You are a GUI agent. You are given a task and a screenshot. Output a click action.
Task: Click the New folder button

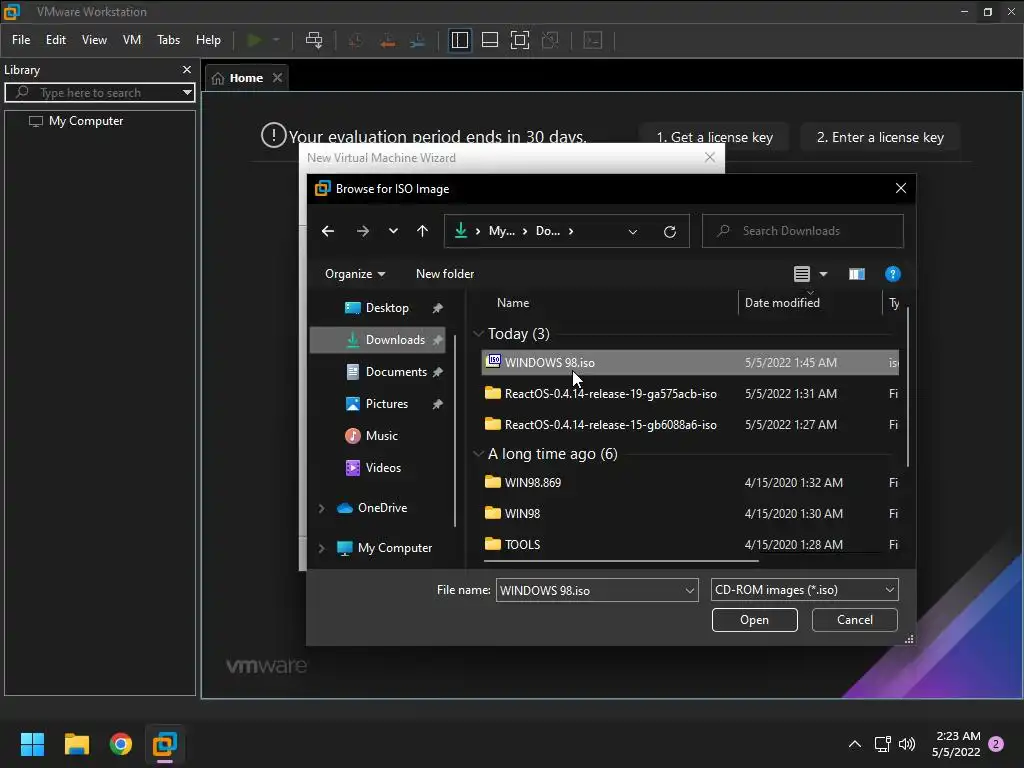pyautogui.click(x=445, y=274)
